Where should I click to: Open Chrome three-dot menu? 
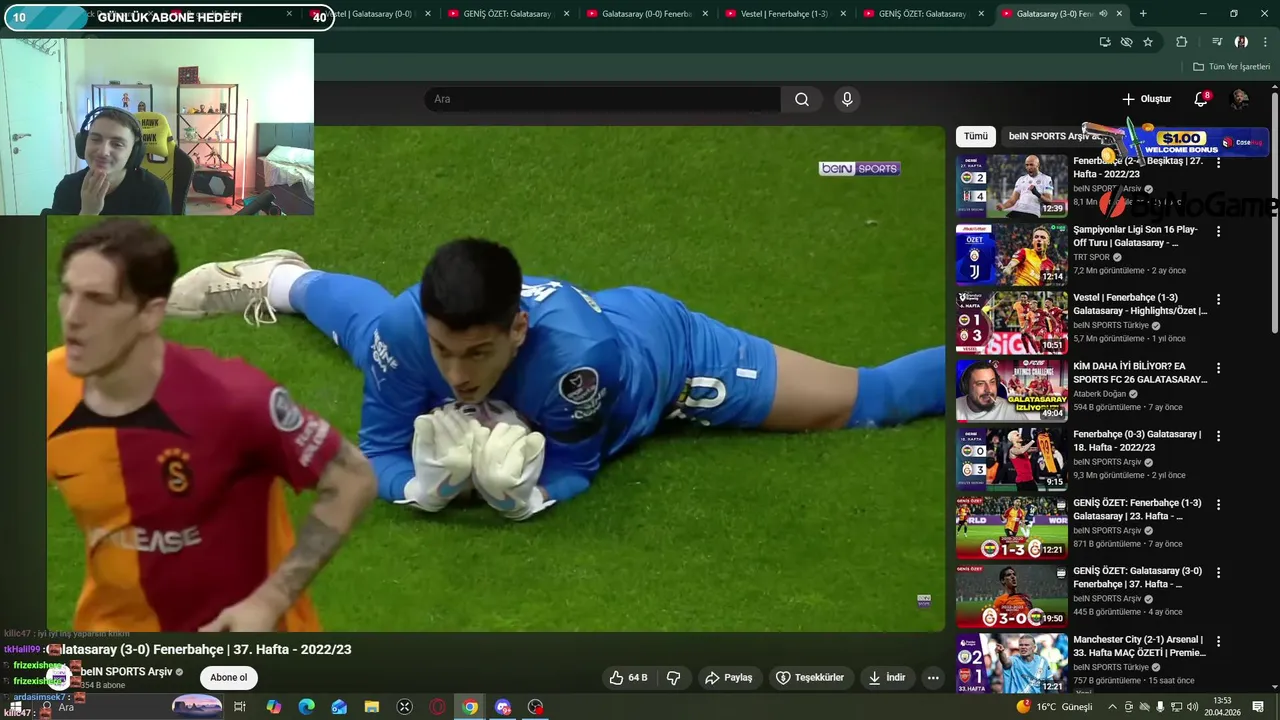tap(1266, 42)
